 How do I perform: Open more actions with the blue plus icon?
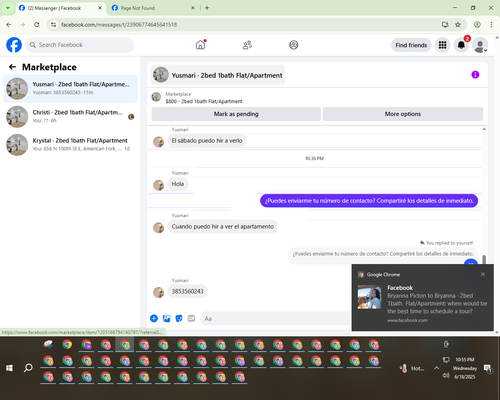click(154, 318)
